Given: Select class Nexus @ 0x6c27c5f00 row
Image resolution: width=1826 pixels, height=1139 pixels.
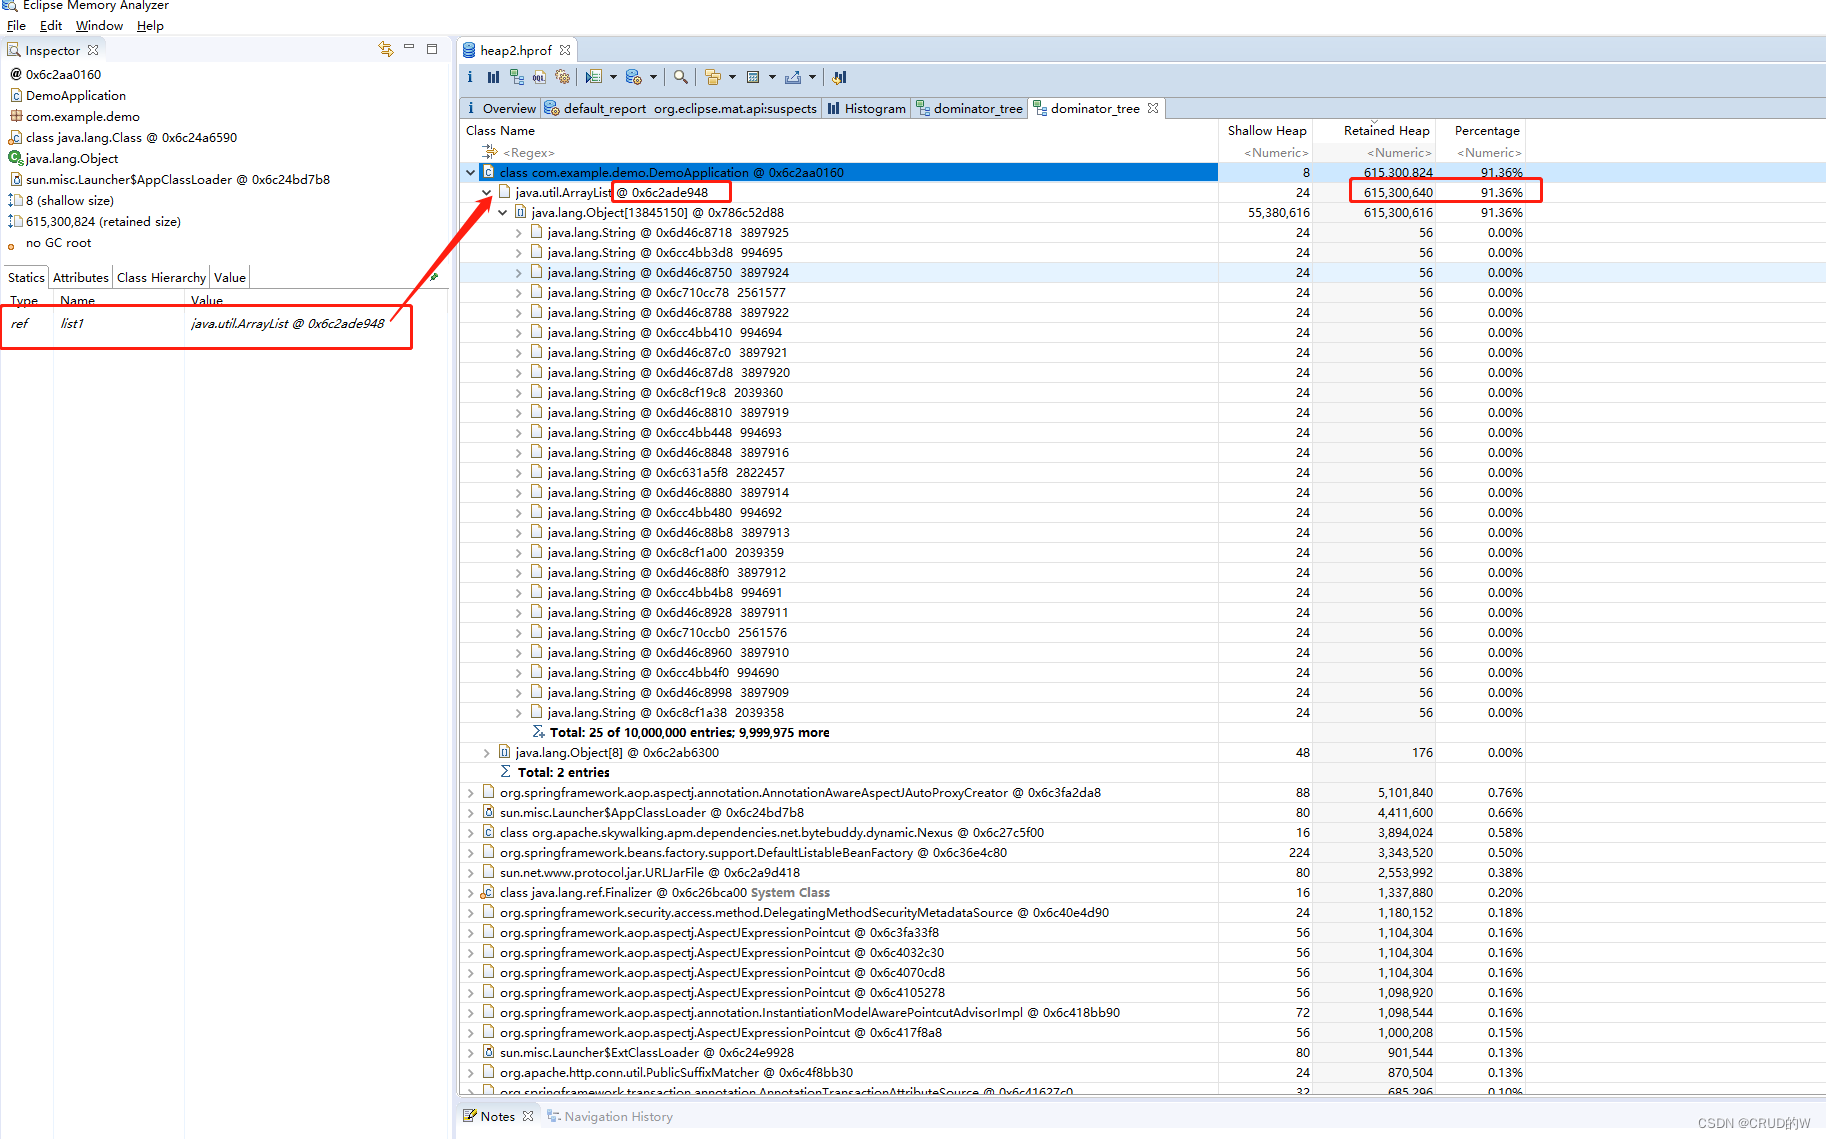Looking at the screenshot, I should click(x=993, y=833).
